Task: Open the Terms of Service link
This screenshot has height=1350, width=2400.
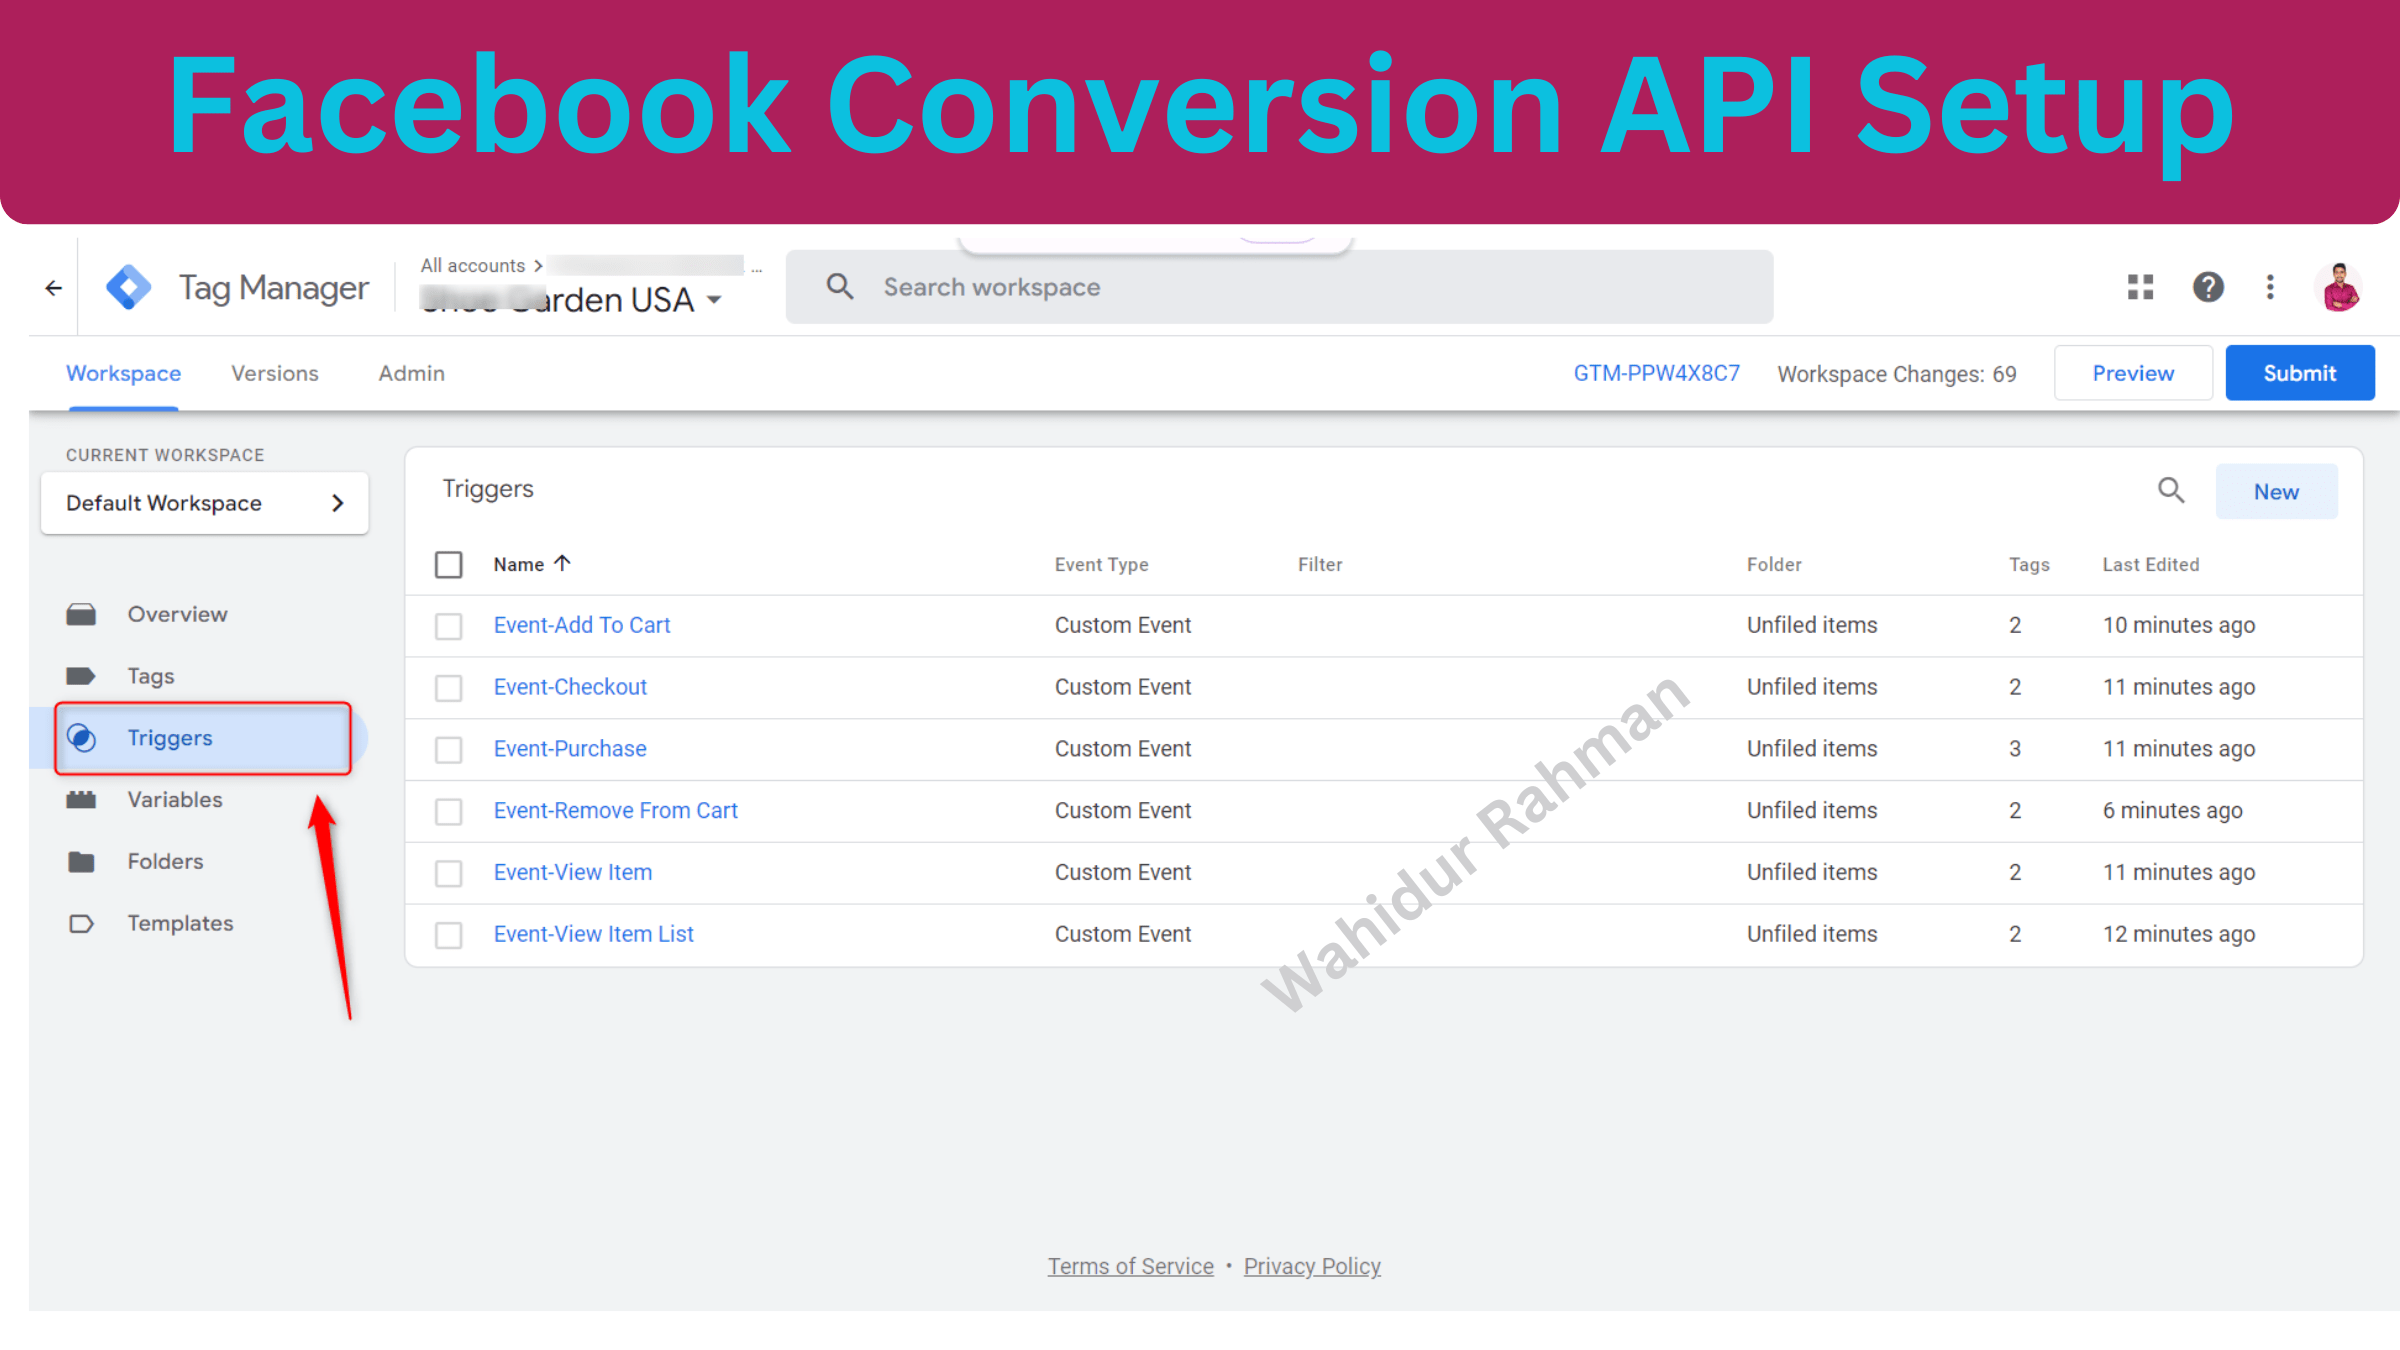Action: pos(1130,1266)
